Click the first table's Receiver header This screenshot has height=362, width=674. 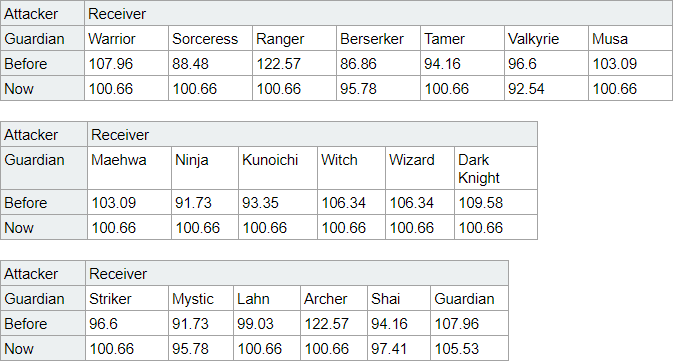(x=378, y=13)
